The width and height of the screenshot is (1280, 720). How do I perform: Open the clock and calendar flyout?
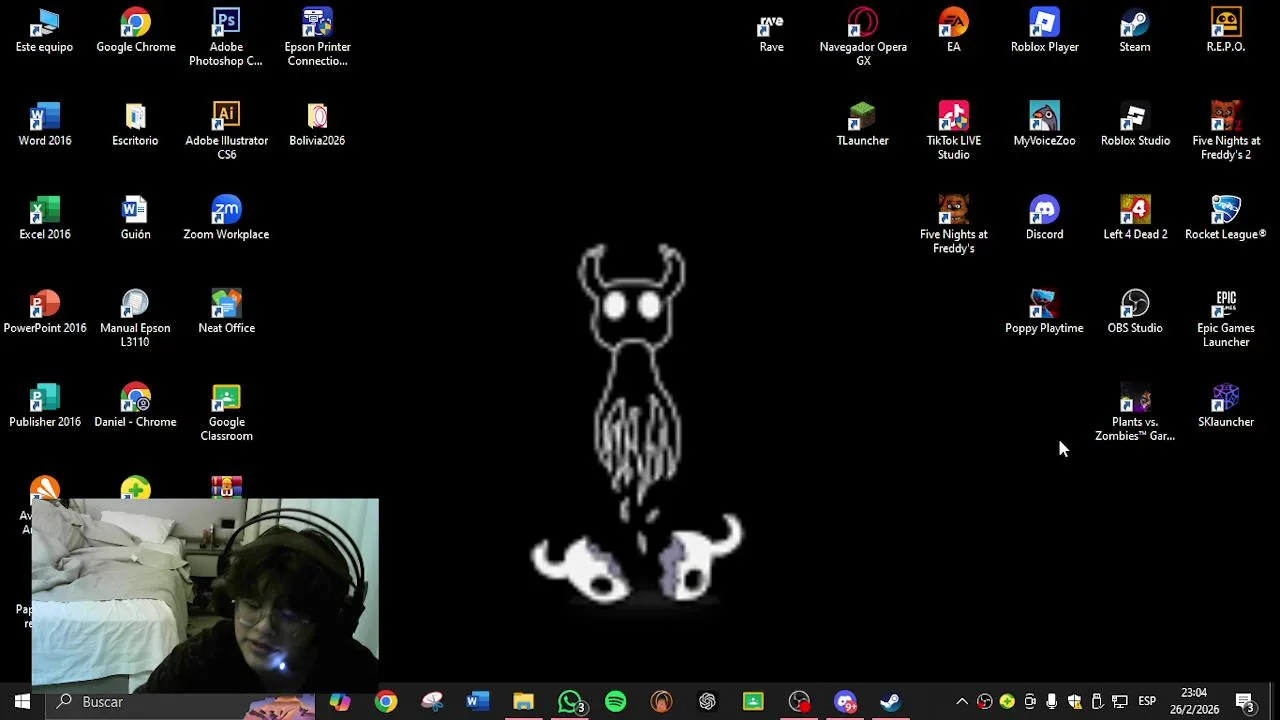pos(1194,702)
